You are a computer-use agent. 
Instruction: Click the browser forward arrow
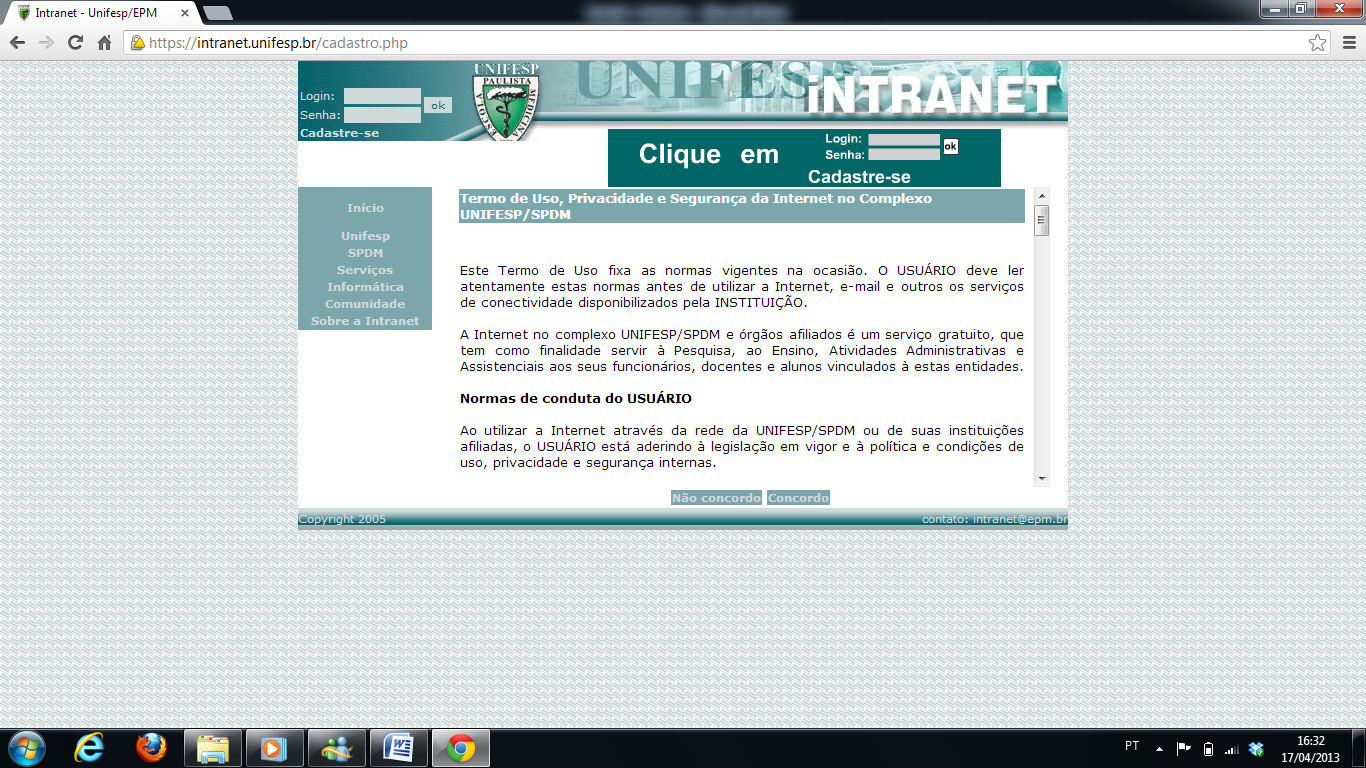coord(46,43)
